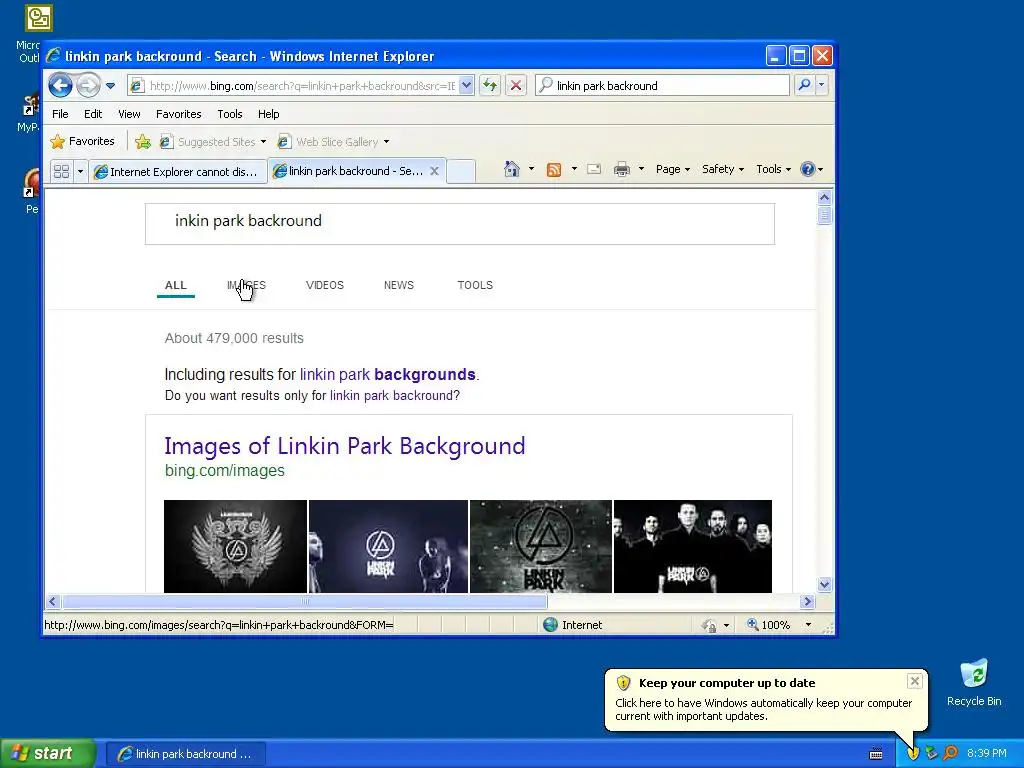Open the TOOLS search tab

click(475, 285)
